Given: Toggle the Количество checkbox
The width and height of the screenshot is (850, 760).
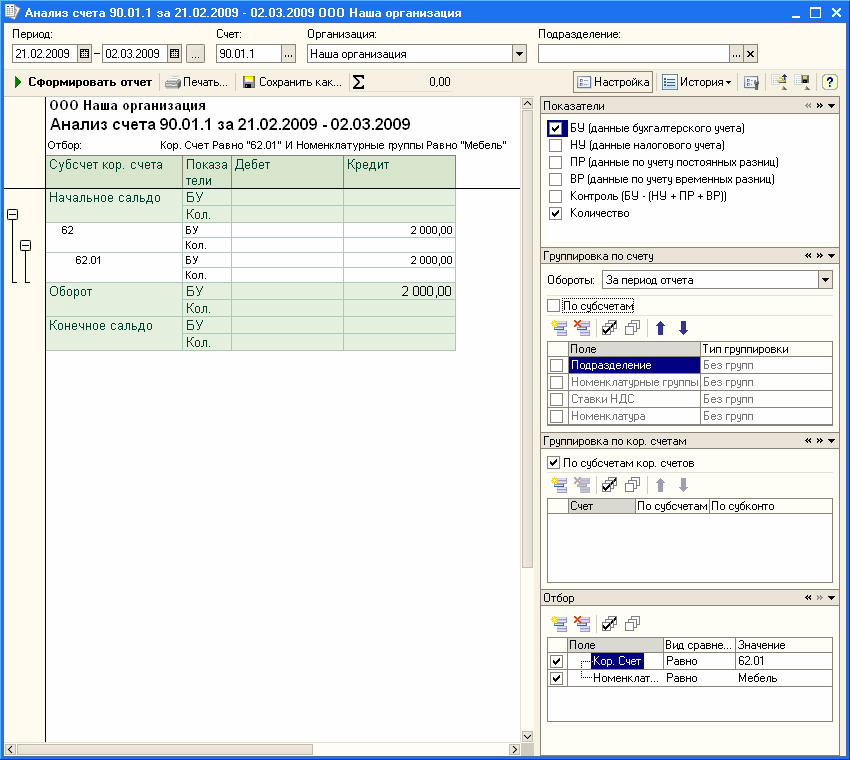Looking at the screenshot, I should pyautogui.click(x=555, y=213).
